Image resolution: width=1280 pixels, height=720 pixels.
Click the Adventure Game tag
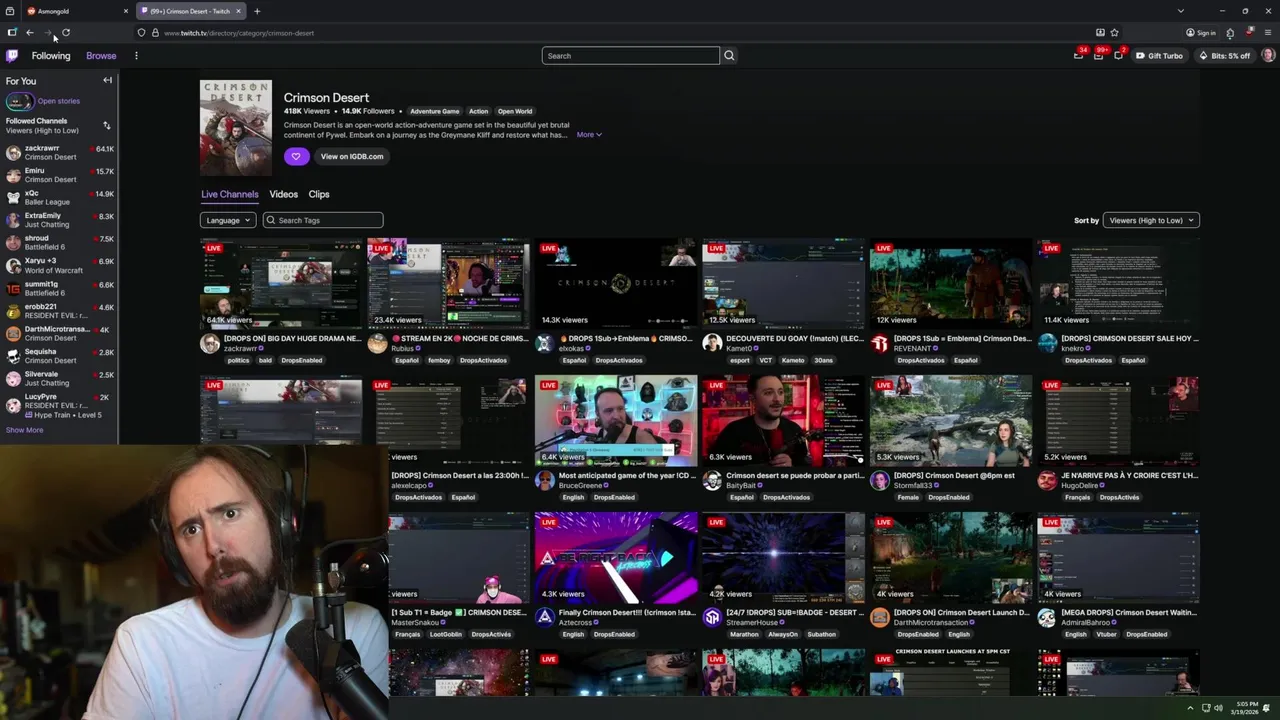[435, 111]
